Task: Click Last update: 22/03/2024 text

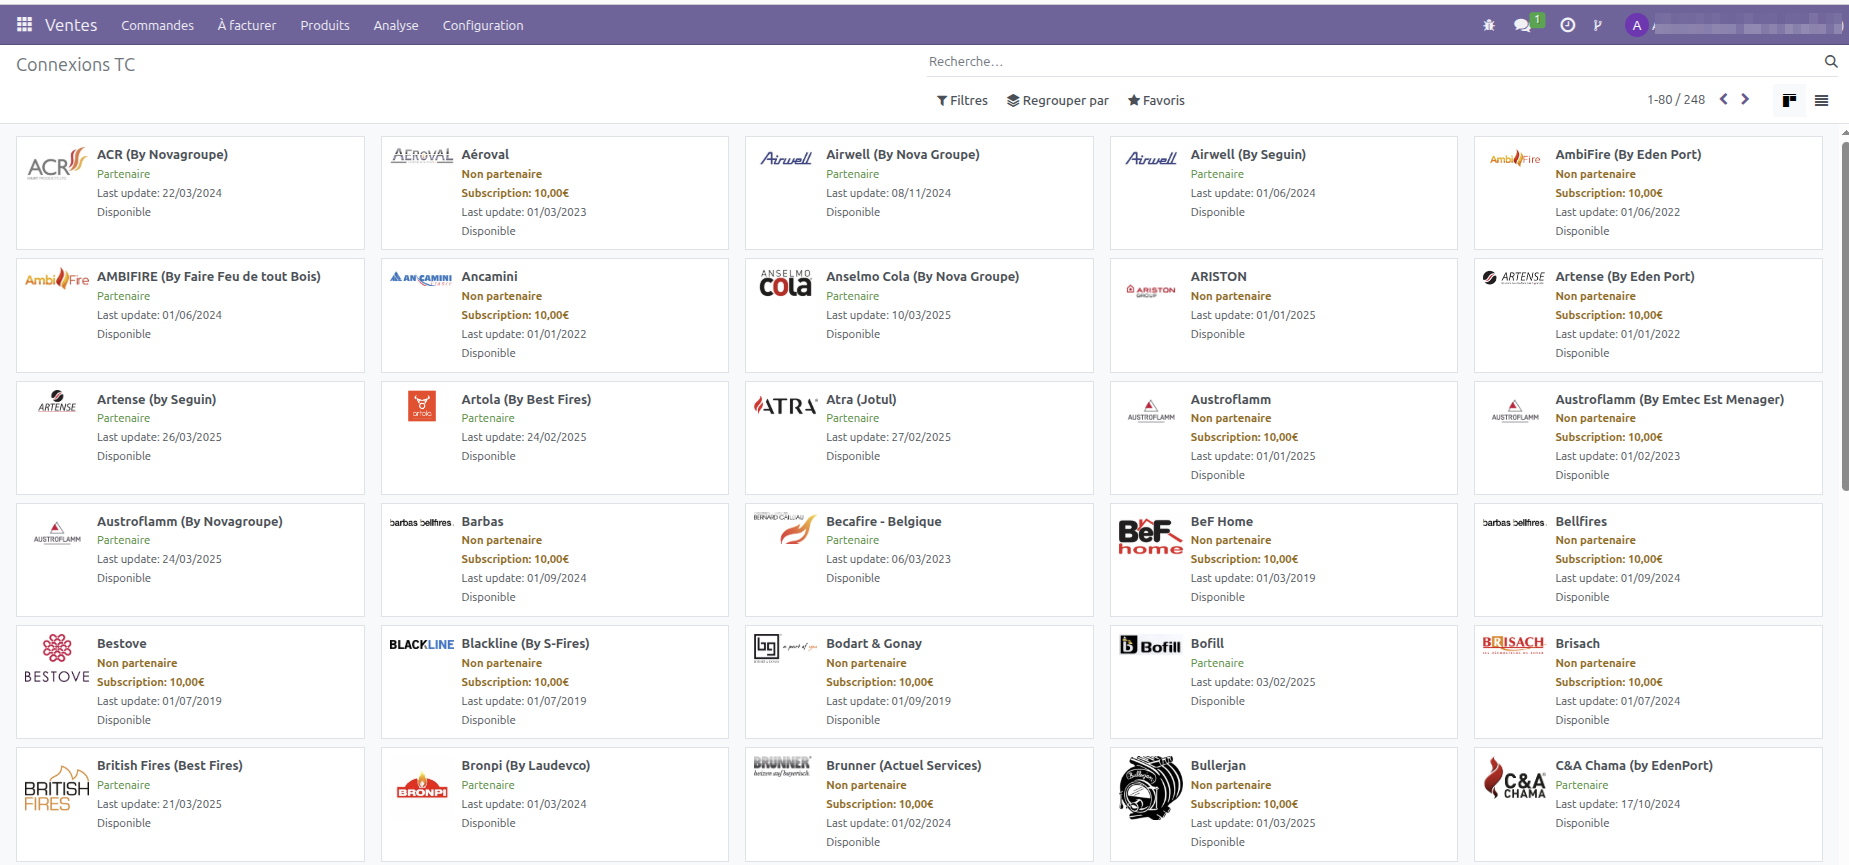Action: [159, 193]
